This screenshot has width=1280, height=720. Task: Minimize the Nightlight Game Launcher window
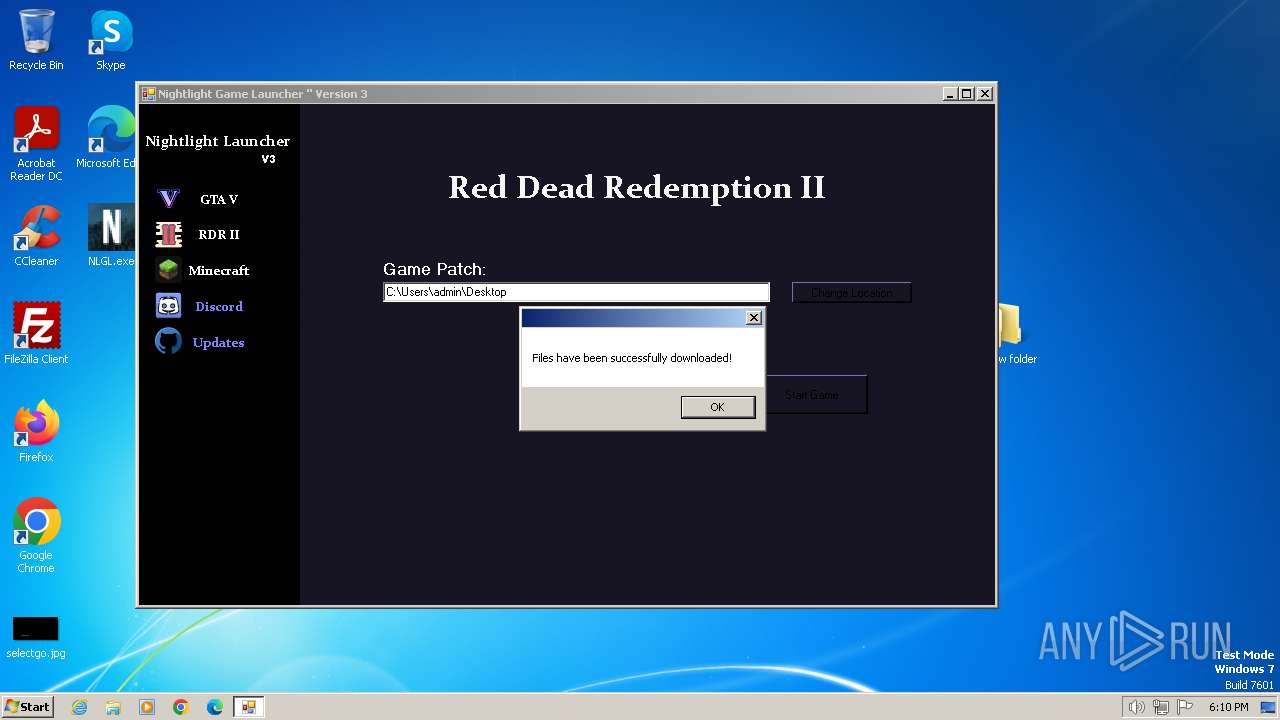pos(949,93)
